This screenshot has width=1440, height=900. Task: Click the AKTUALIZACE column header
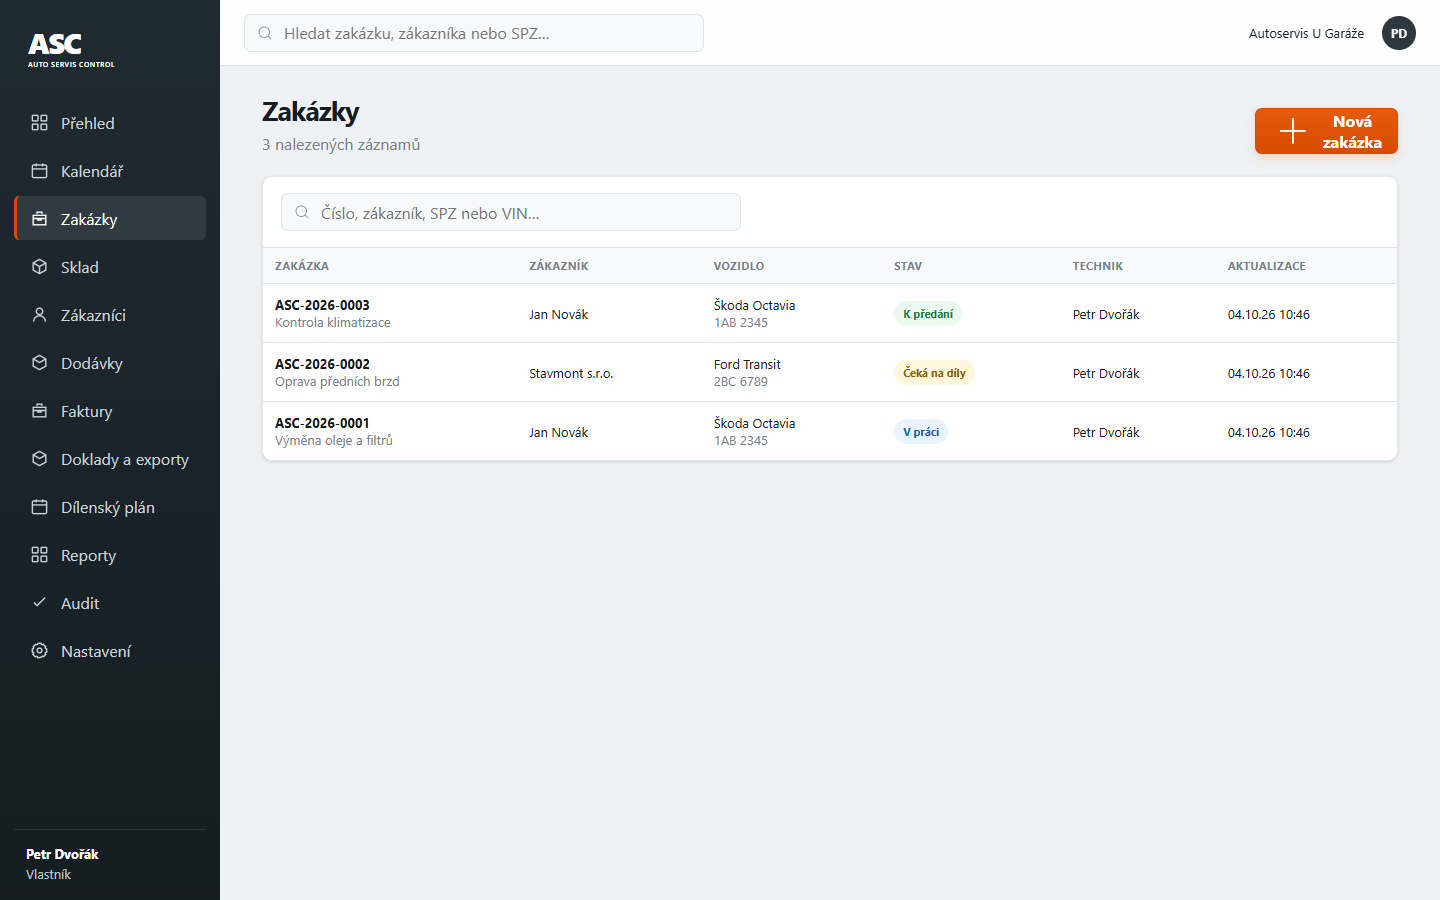click(1267, 266)
